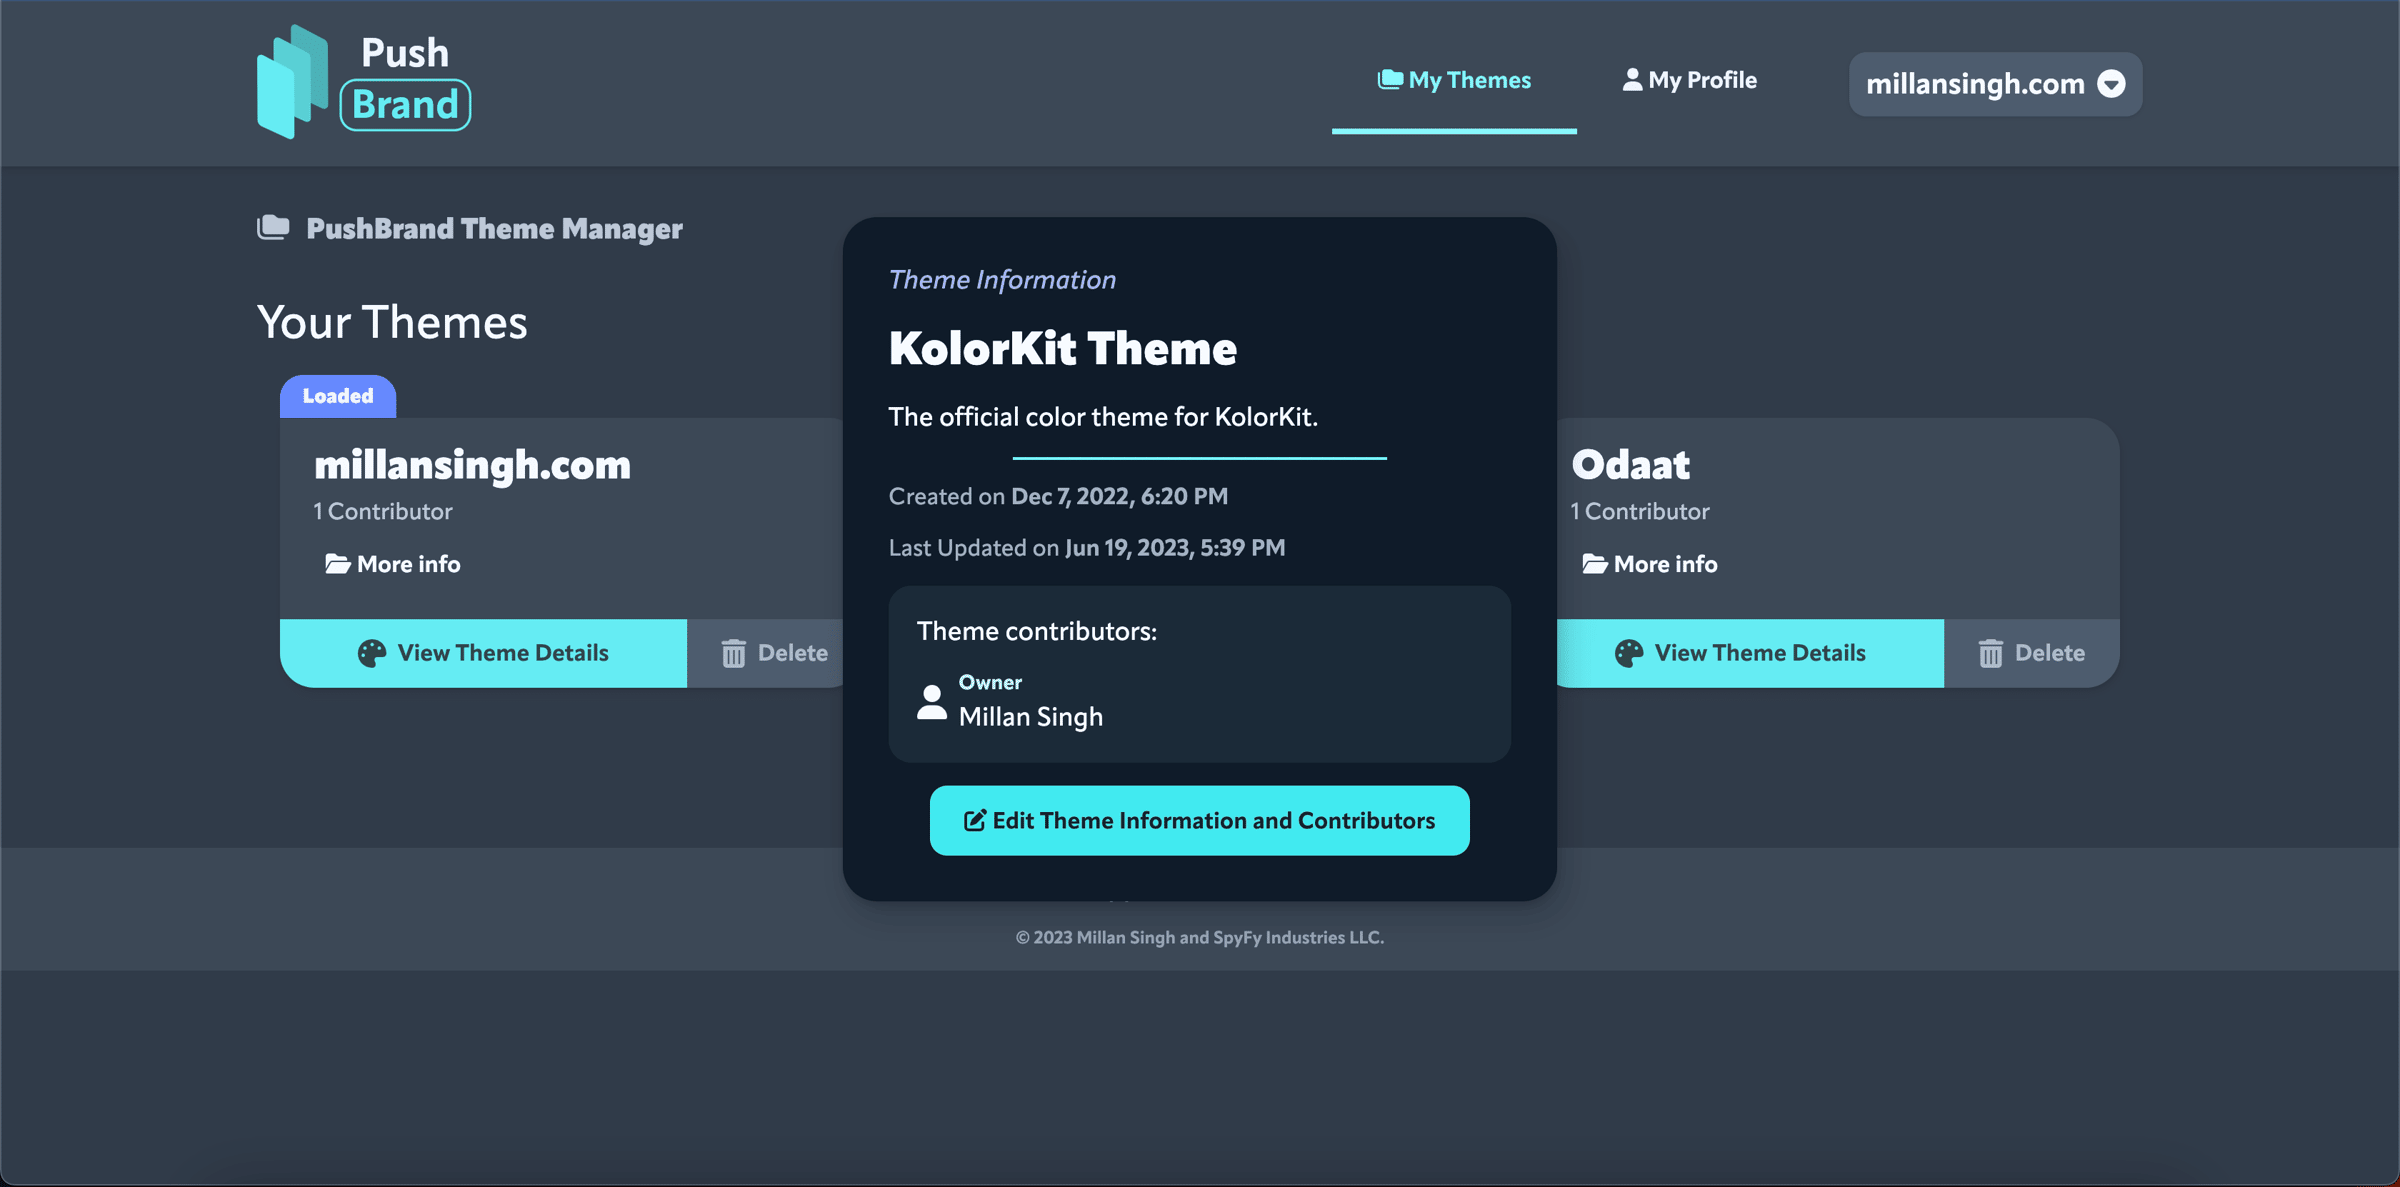Click the PushBrand logo icon
2400x1187 pixels.
[x=292, y=82]
